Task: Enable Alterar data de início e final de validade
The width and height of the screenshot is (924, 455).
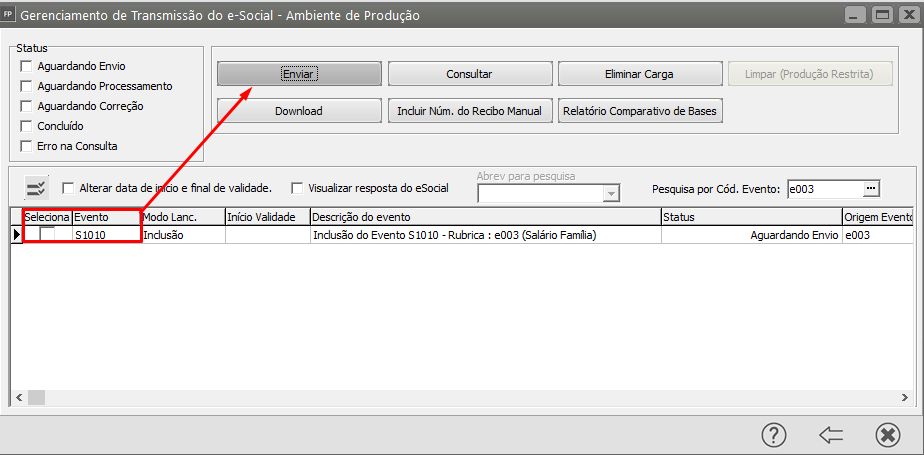Action: click(68, 189)
